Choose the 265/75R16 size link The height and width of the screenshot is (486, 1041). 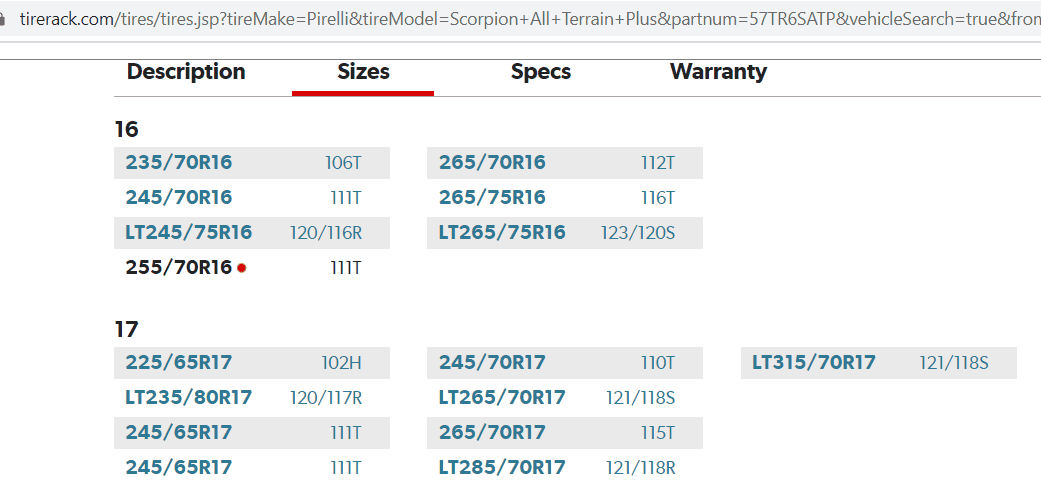pyautogui.click(x=492, y=198)
